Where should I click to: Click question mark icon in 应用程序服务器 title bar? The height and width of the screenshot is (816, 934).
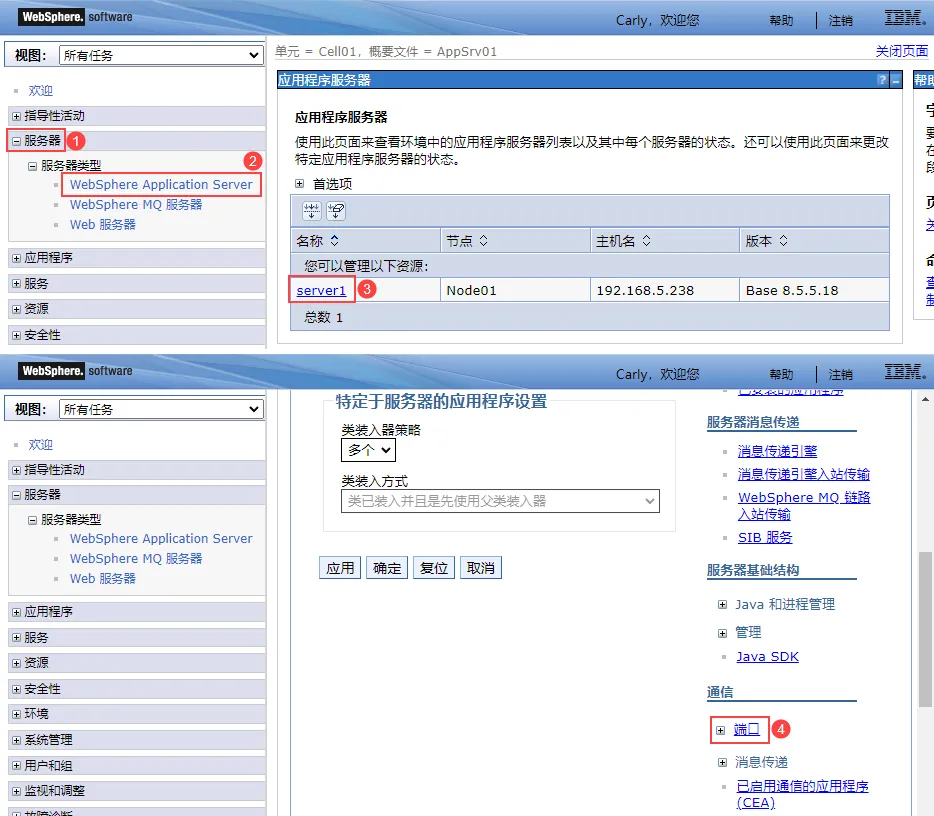pyautogui.click(x=882, y=80)
